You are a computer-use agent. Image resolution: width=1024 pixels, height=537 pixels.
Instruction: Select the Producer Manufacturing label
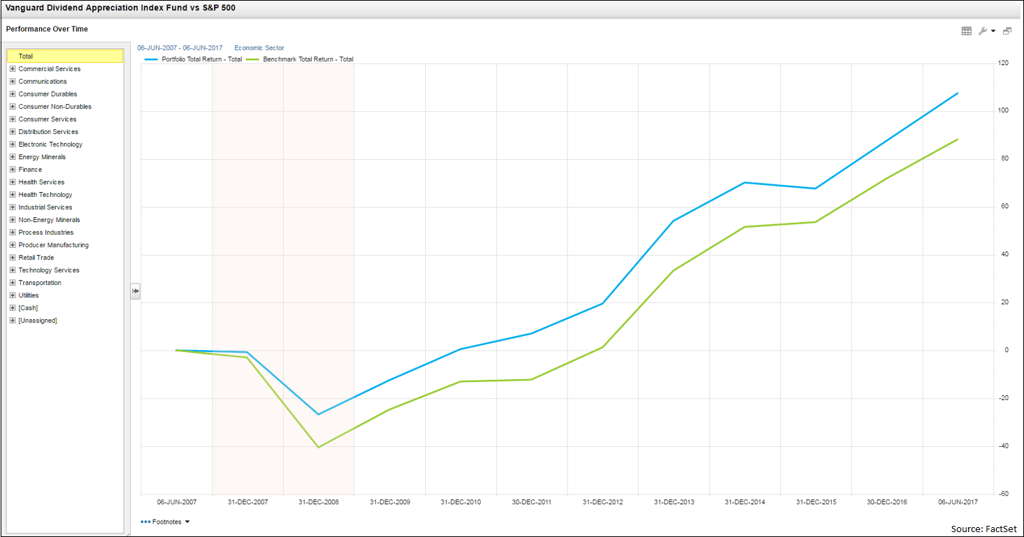[x=54, y=245]
